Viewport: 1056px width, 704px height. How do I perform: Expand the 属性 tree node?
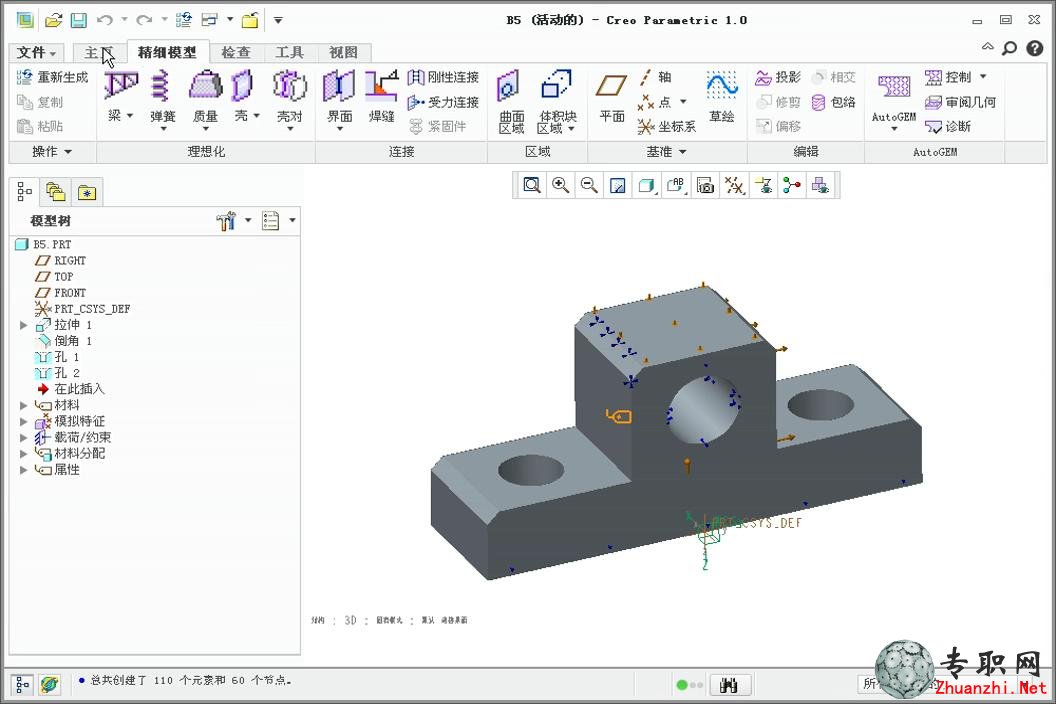(x=24, y=470)
